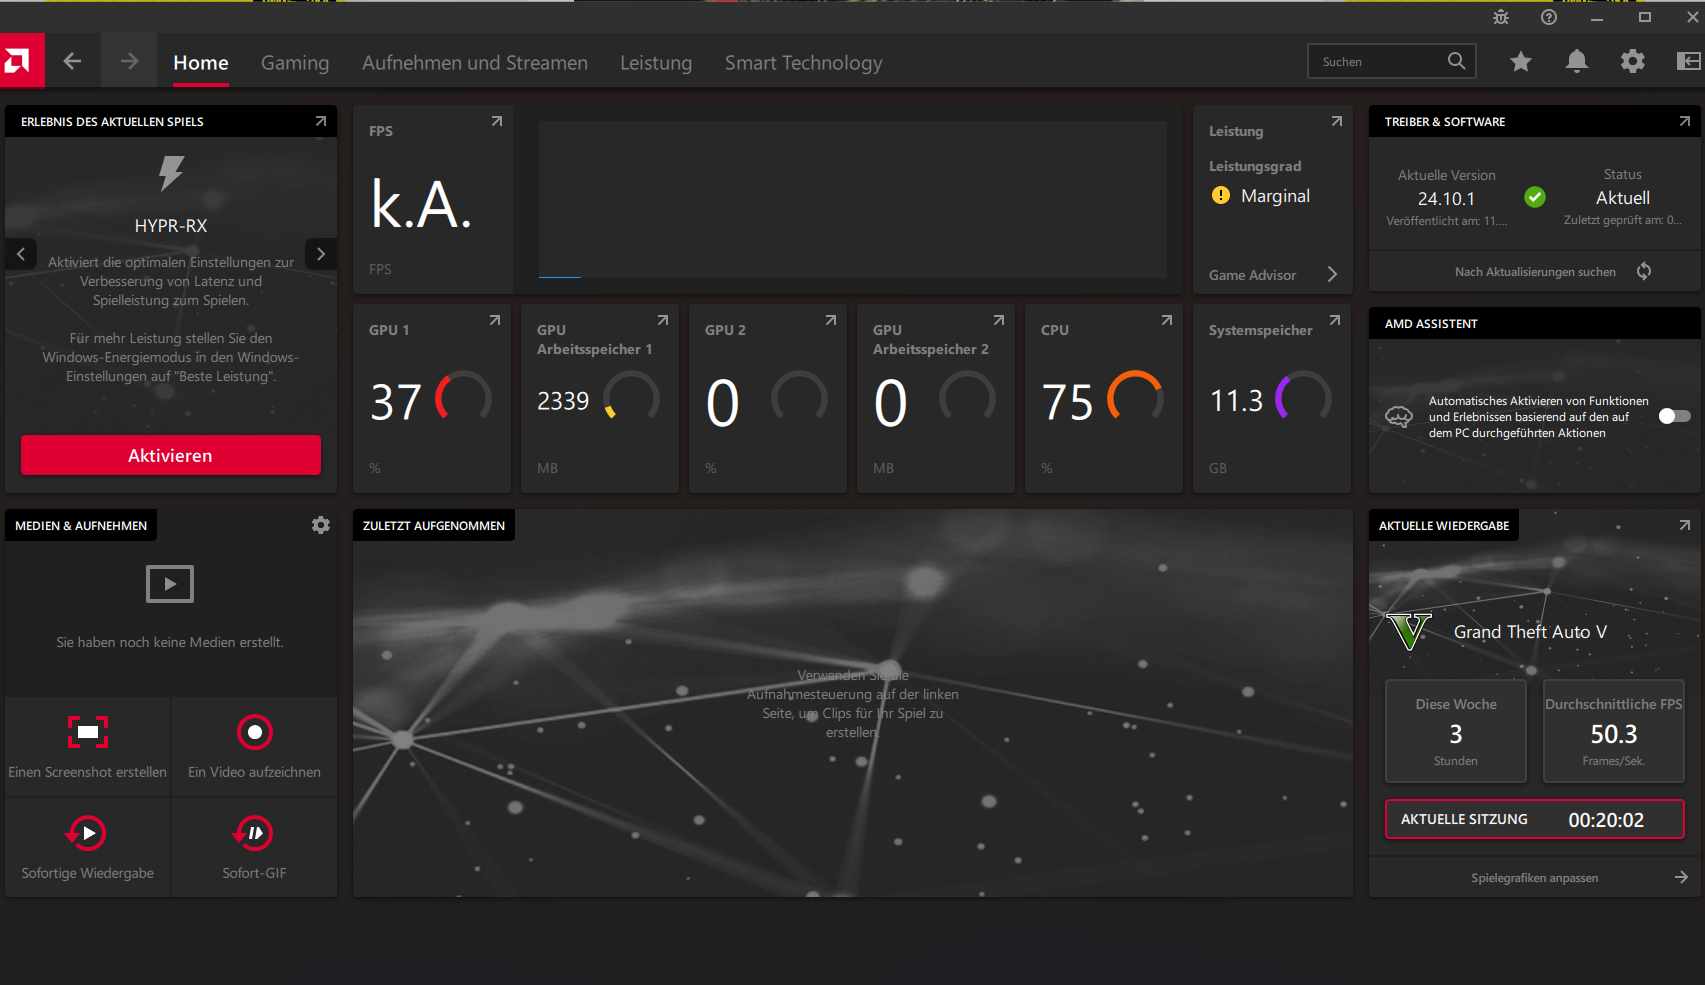Go back with the left arrow
This screenshot has width=1705, height=985.
point(72,62)
